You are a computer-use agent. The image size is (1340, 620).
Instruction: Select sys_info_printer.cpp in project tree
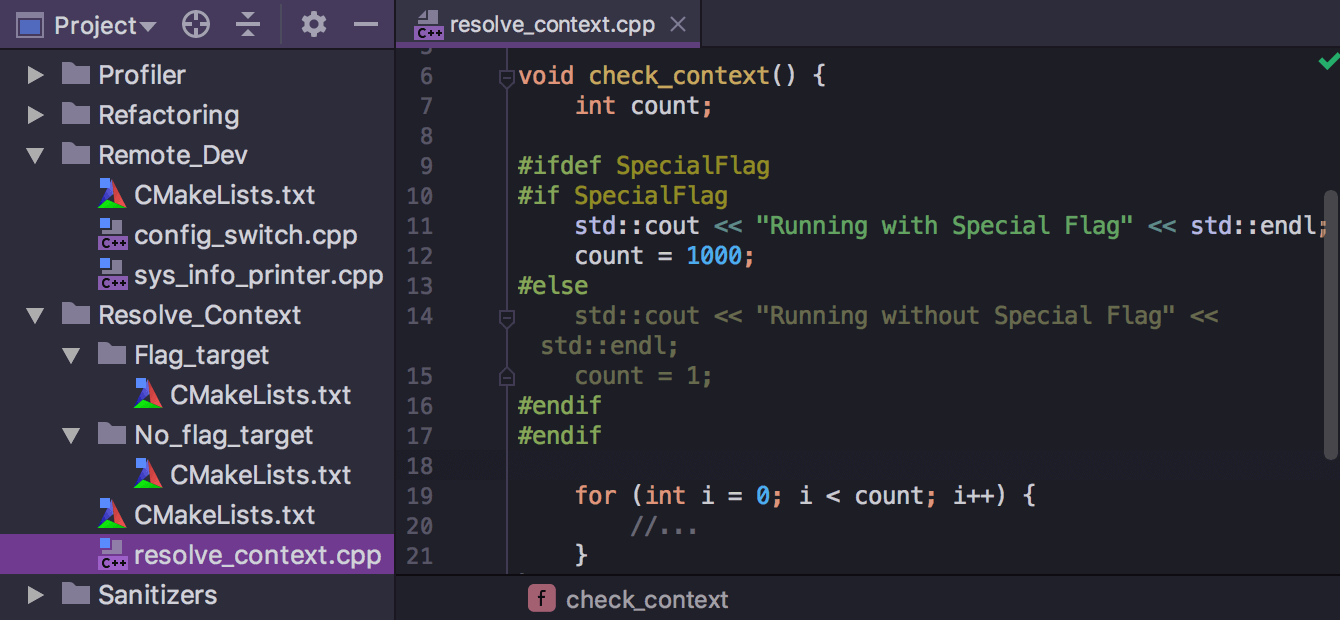(258, 275)
